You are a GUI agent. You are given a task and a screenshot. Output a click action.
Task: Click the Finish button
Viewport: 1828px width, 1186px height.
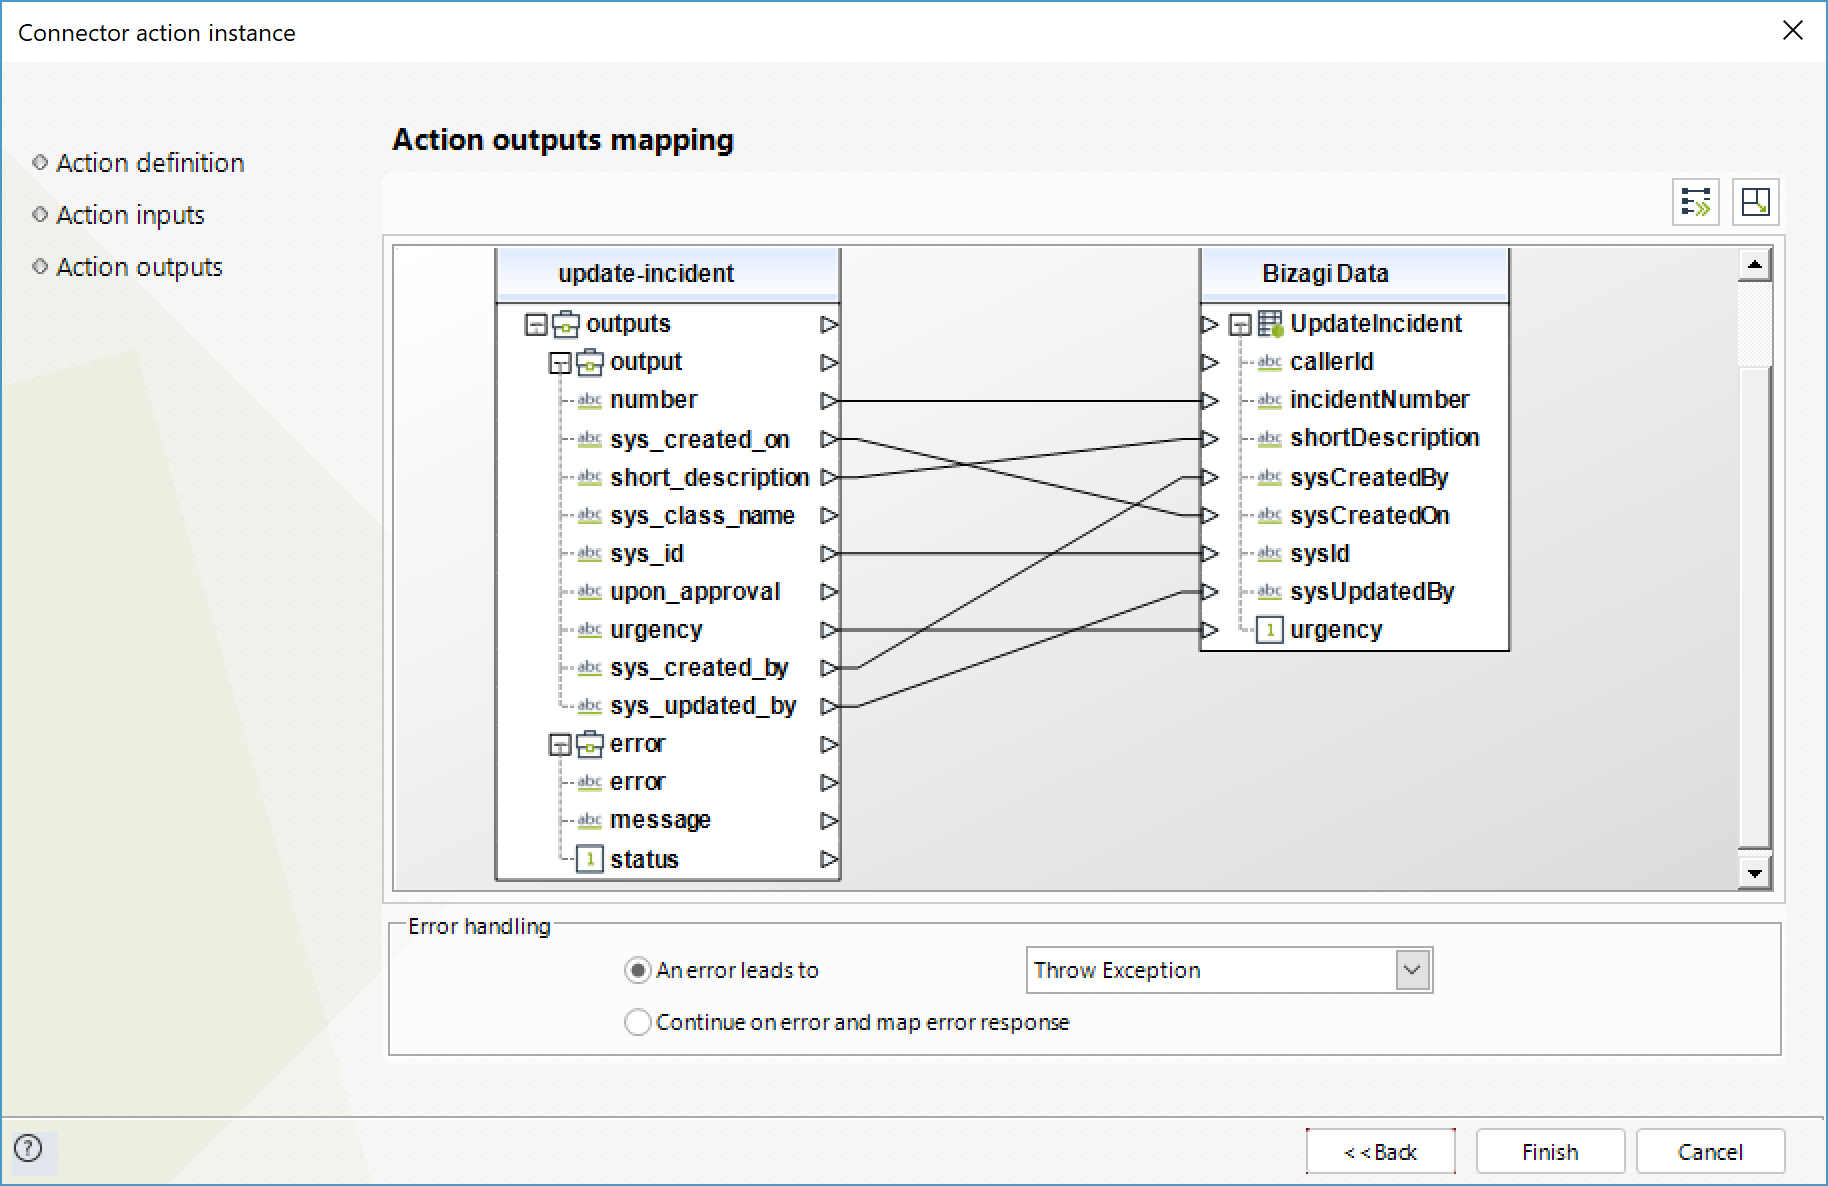click(1550, 1152)
